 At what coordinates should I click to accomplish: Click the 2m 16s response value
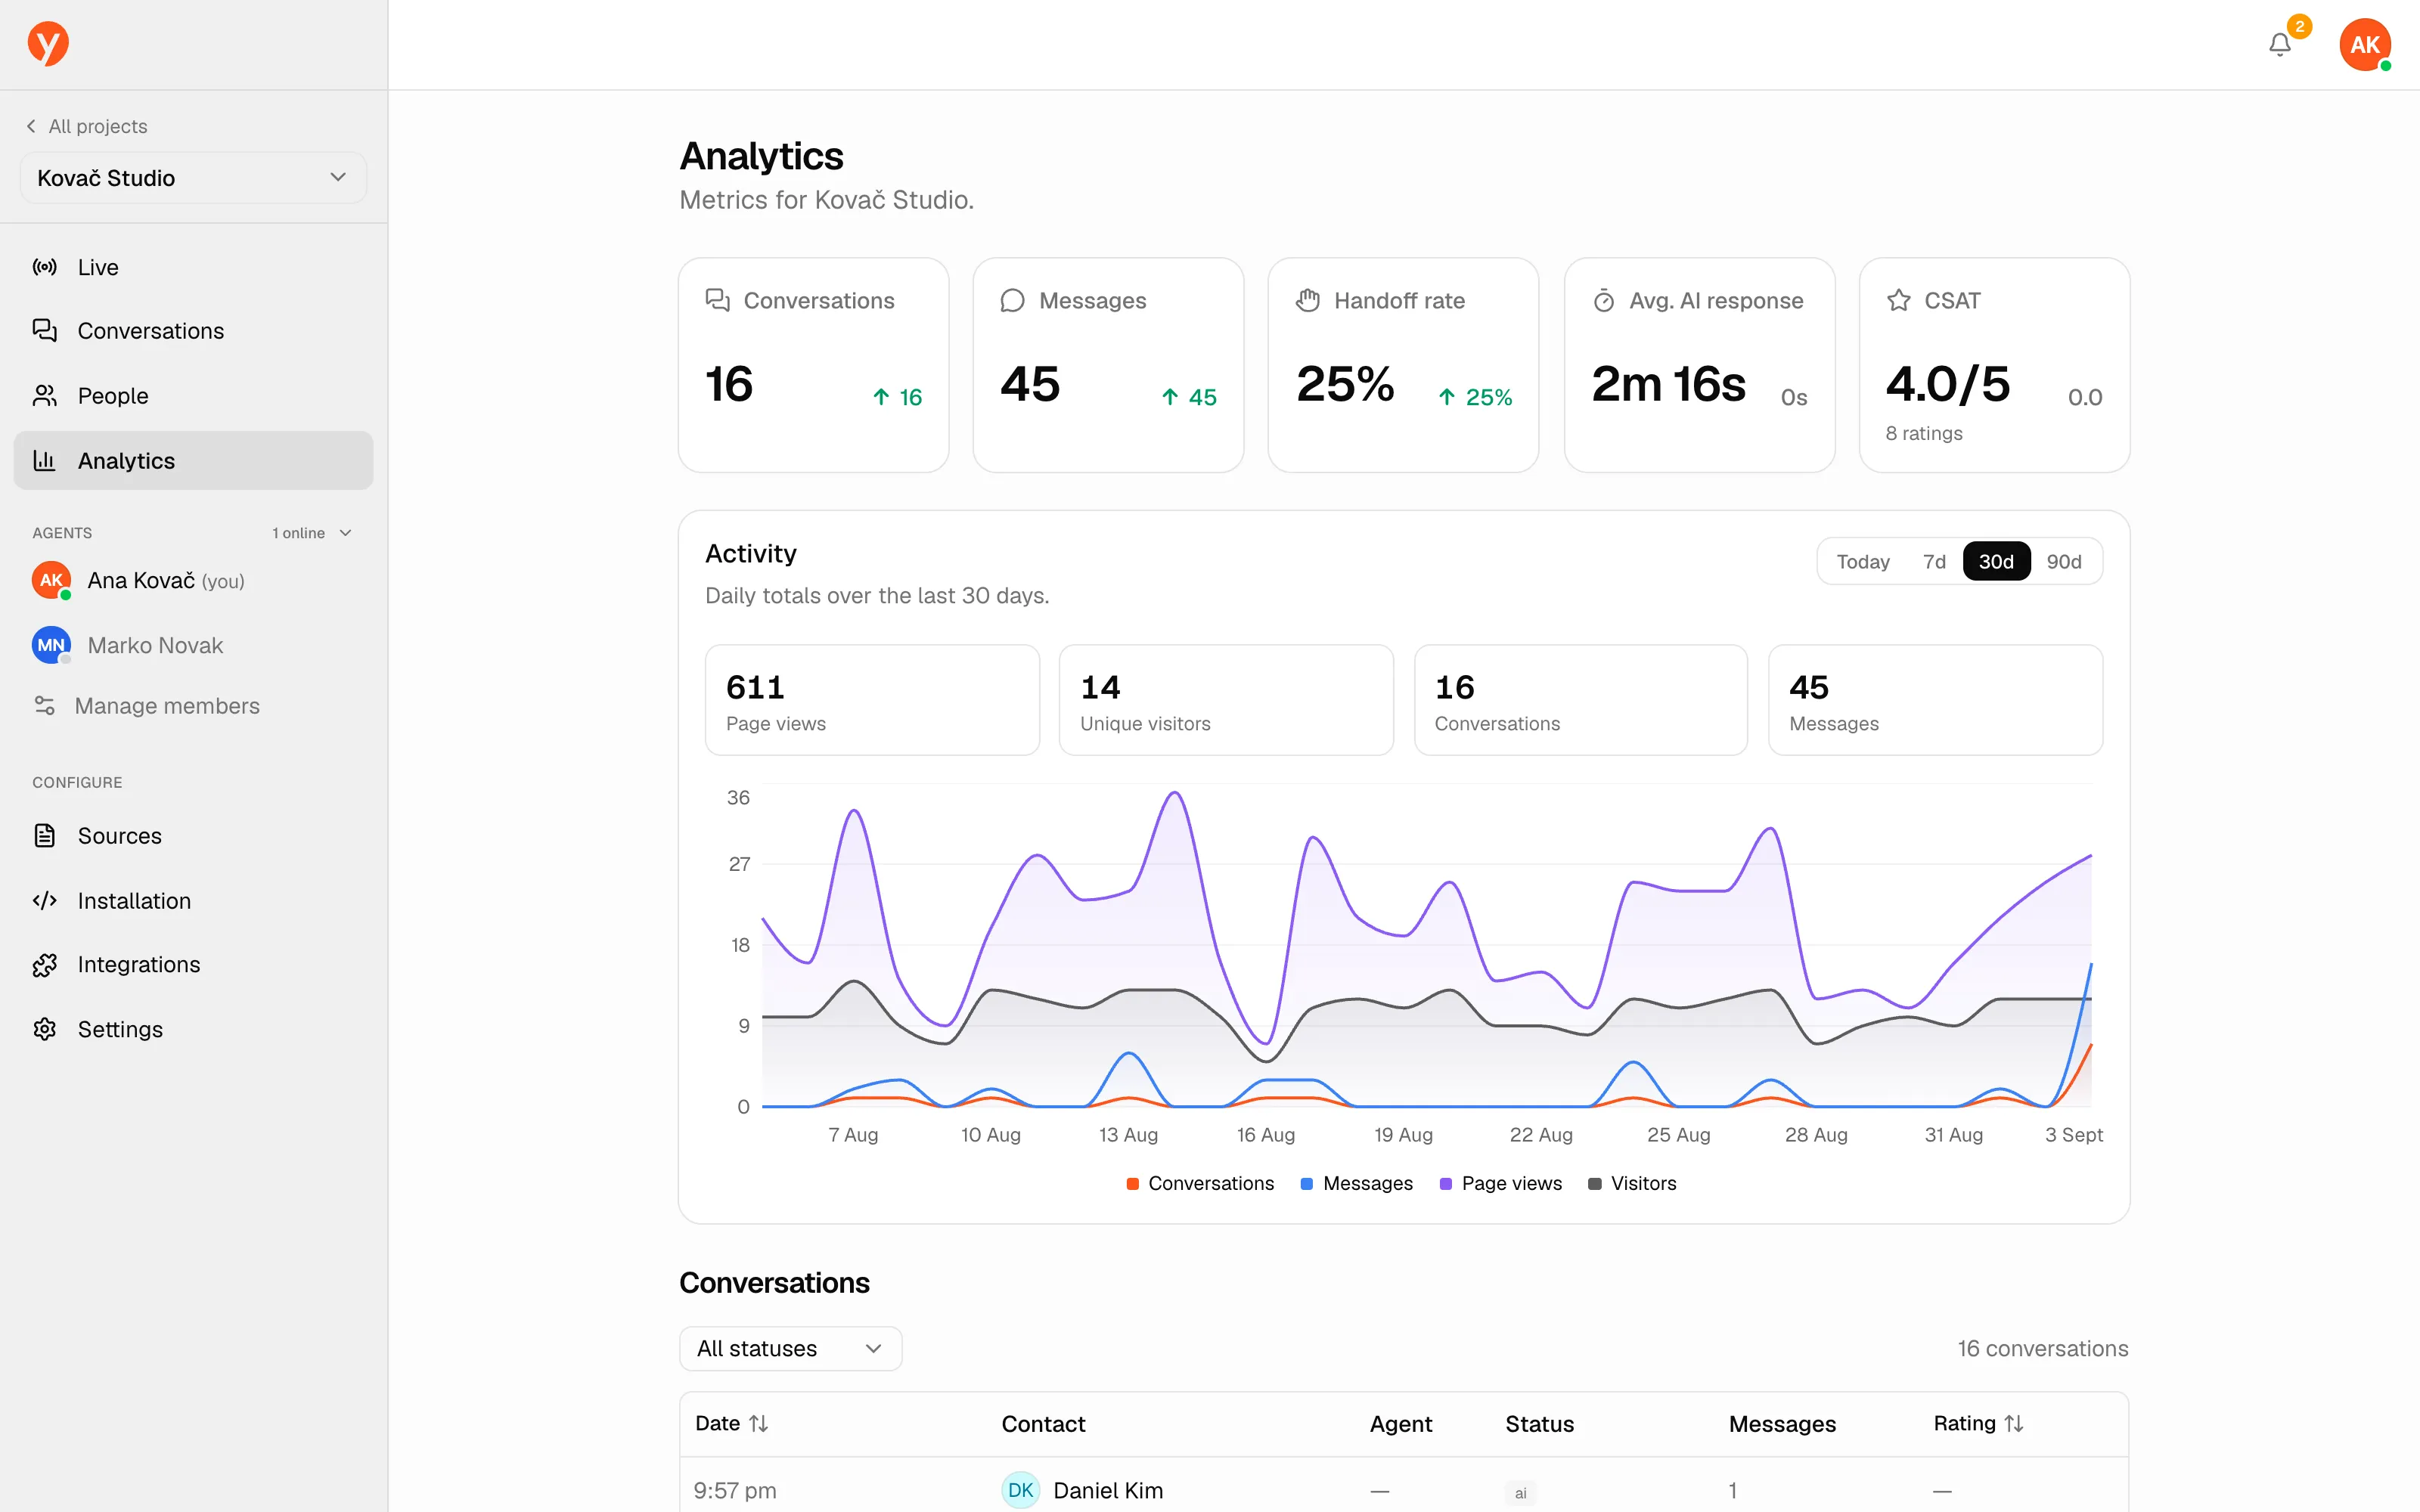pyautogui.click(x=1668, y=384)
